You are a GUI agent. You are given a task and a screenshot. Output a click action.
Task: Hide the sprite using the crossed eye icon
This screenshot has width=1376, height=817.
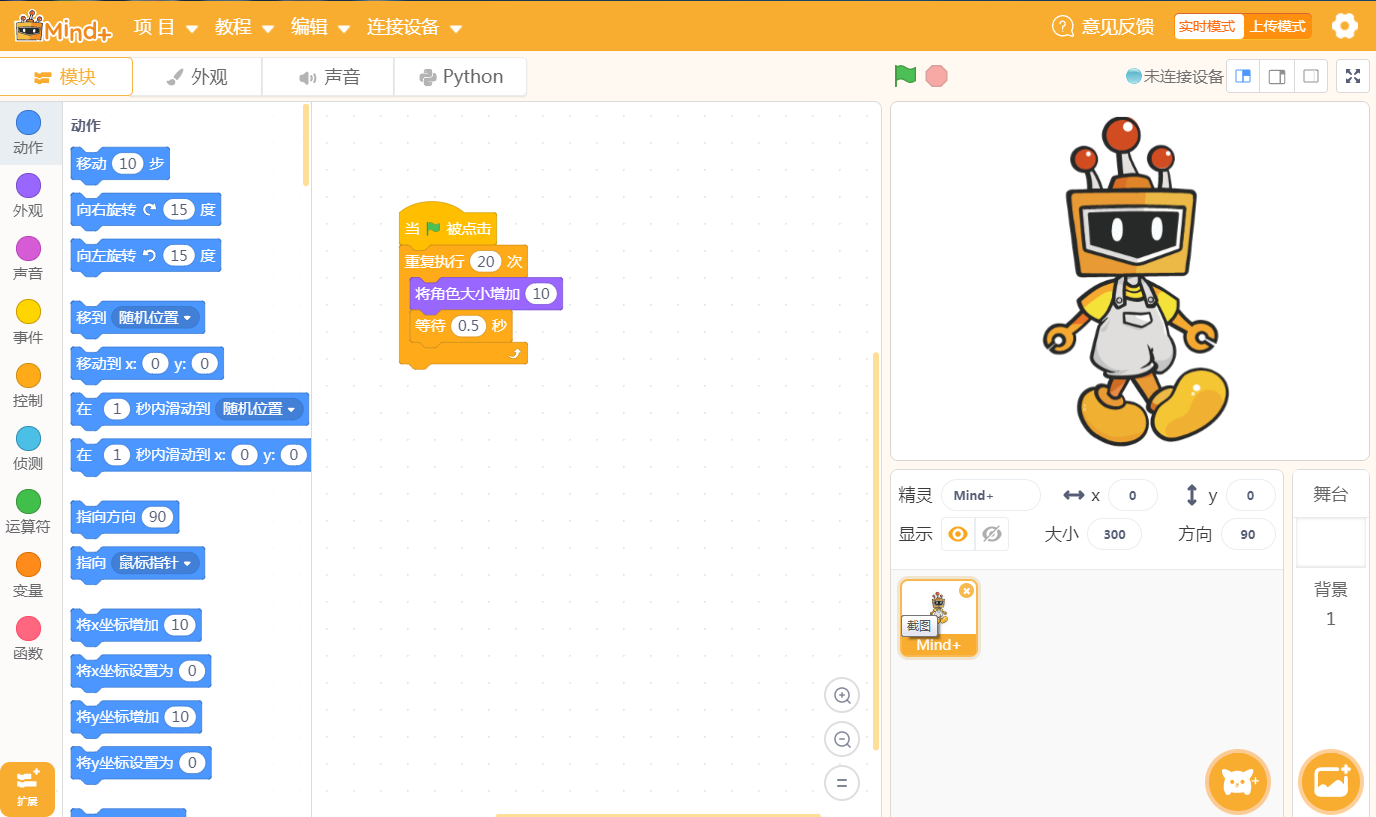pyautogui.click(x=992, y=534)
